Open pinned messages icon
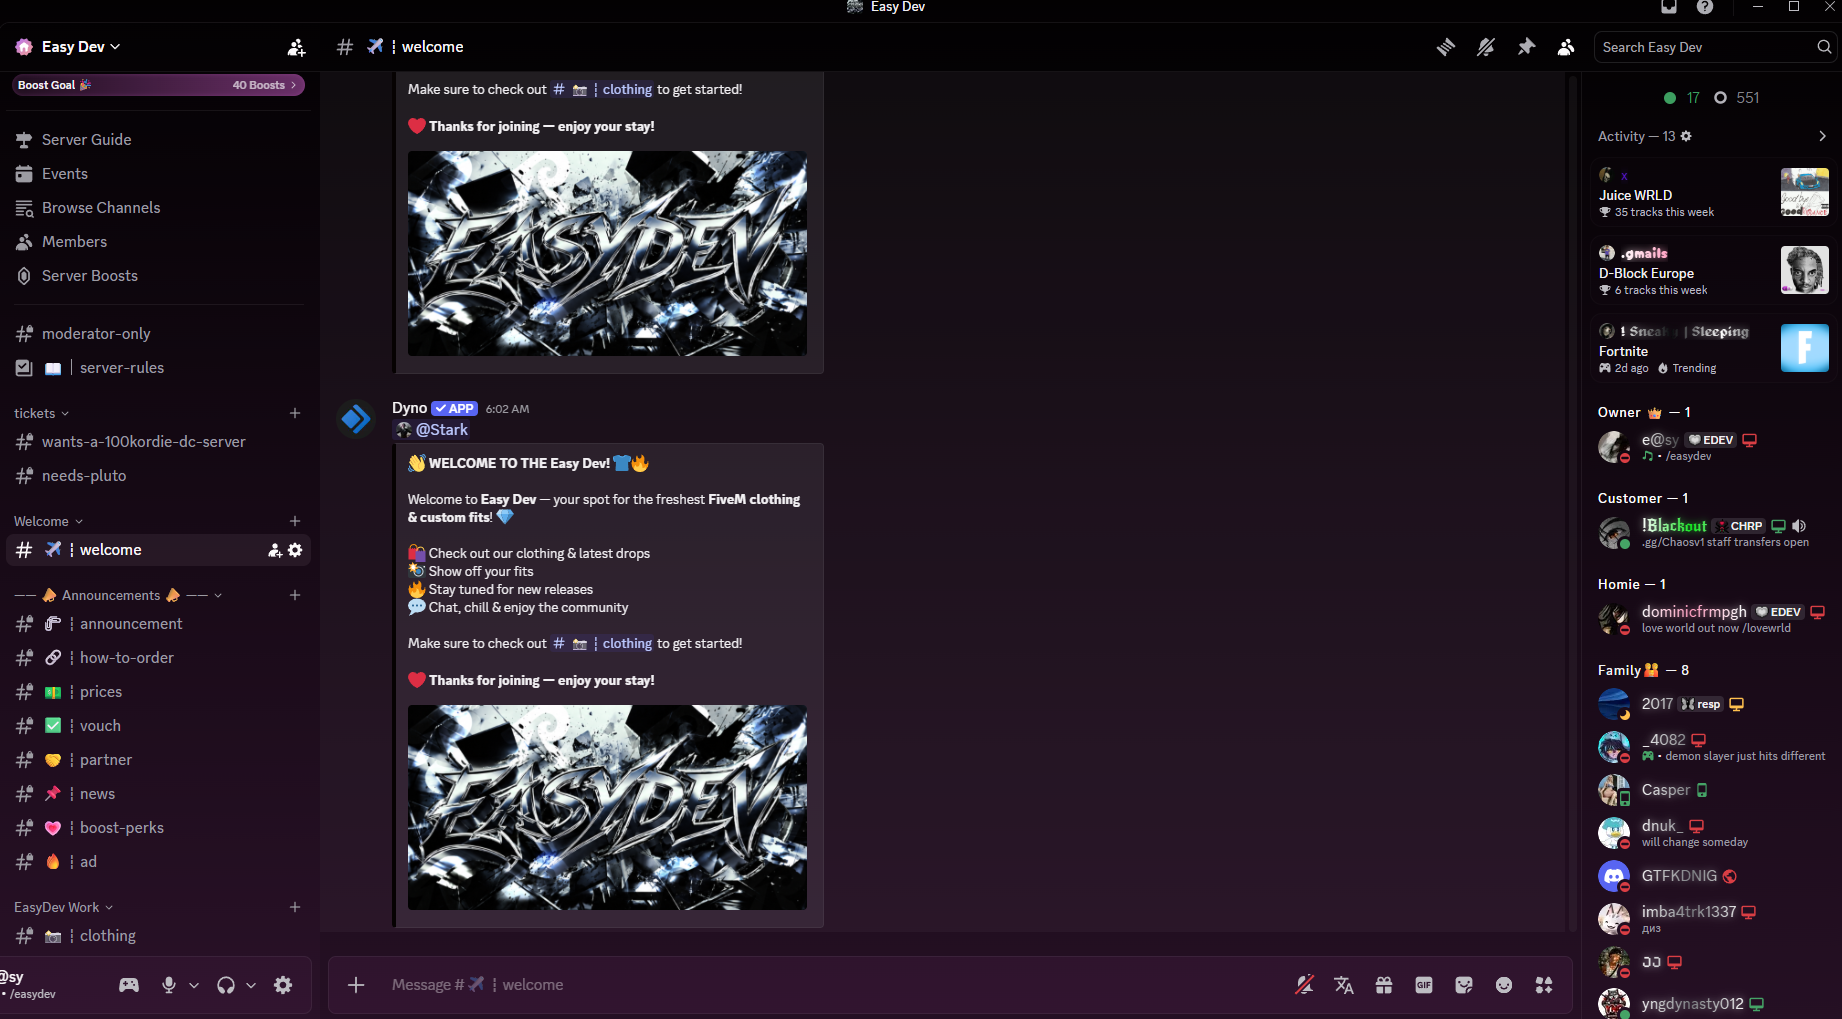Image resolution: width=1842 pixels, height=1019 pixels. pos(1526,47)
